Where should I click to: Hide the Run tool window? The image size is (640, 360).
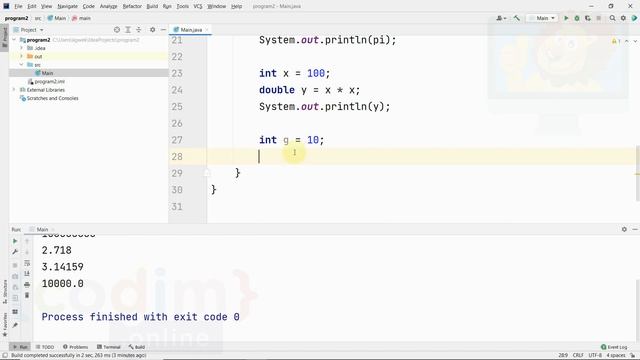coord(635,229)
